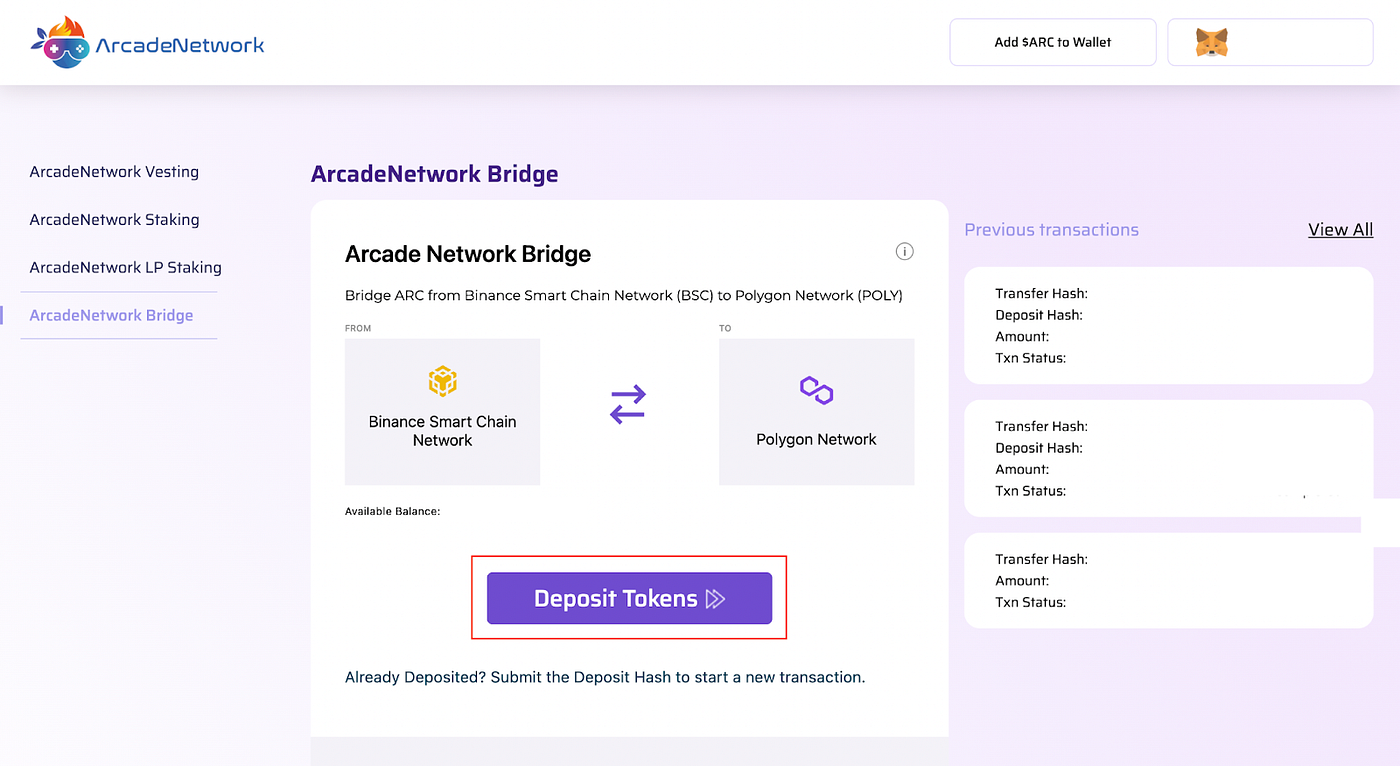Open ArcadeNetwork Vesting page
Image resolution: width=1400 pixels, height=766 pixels.
point(114,172)
